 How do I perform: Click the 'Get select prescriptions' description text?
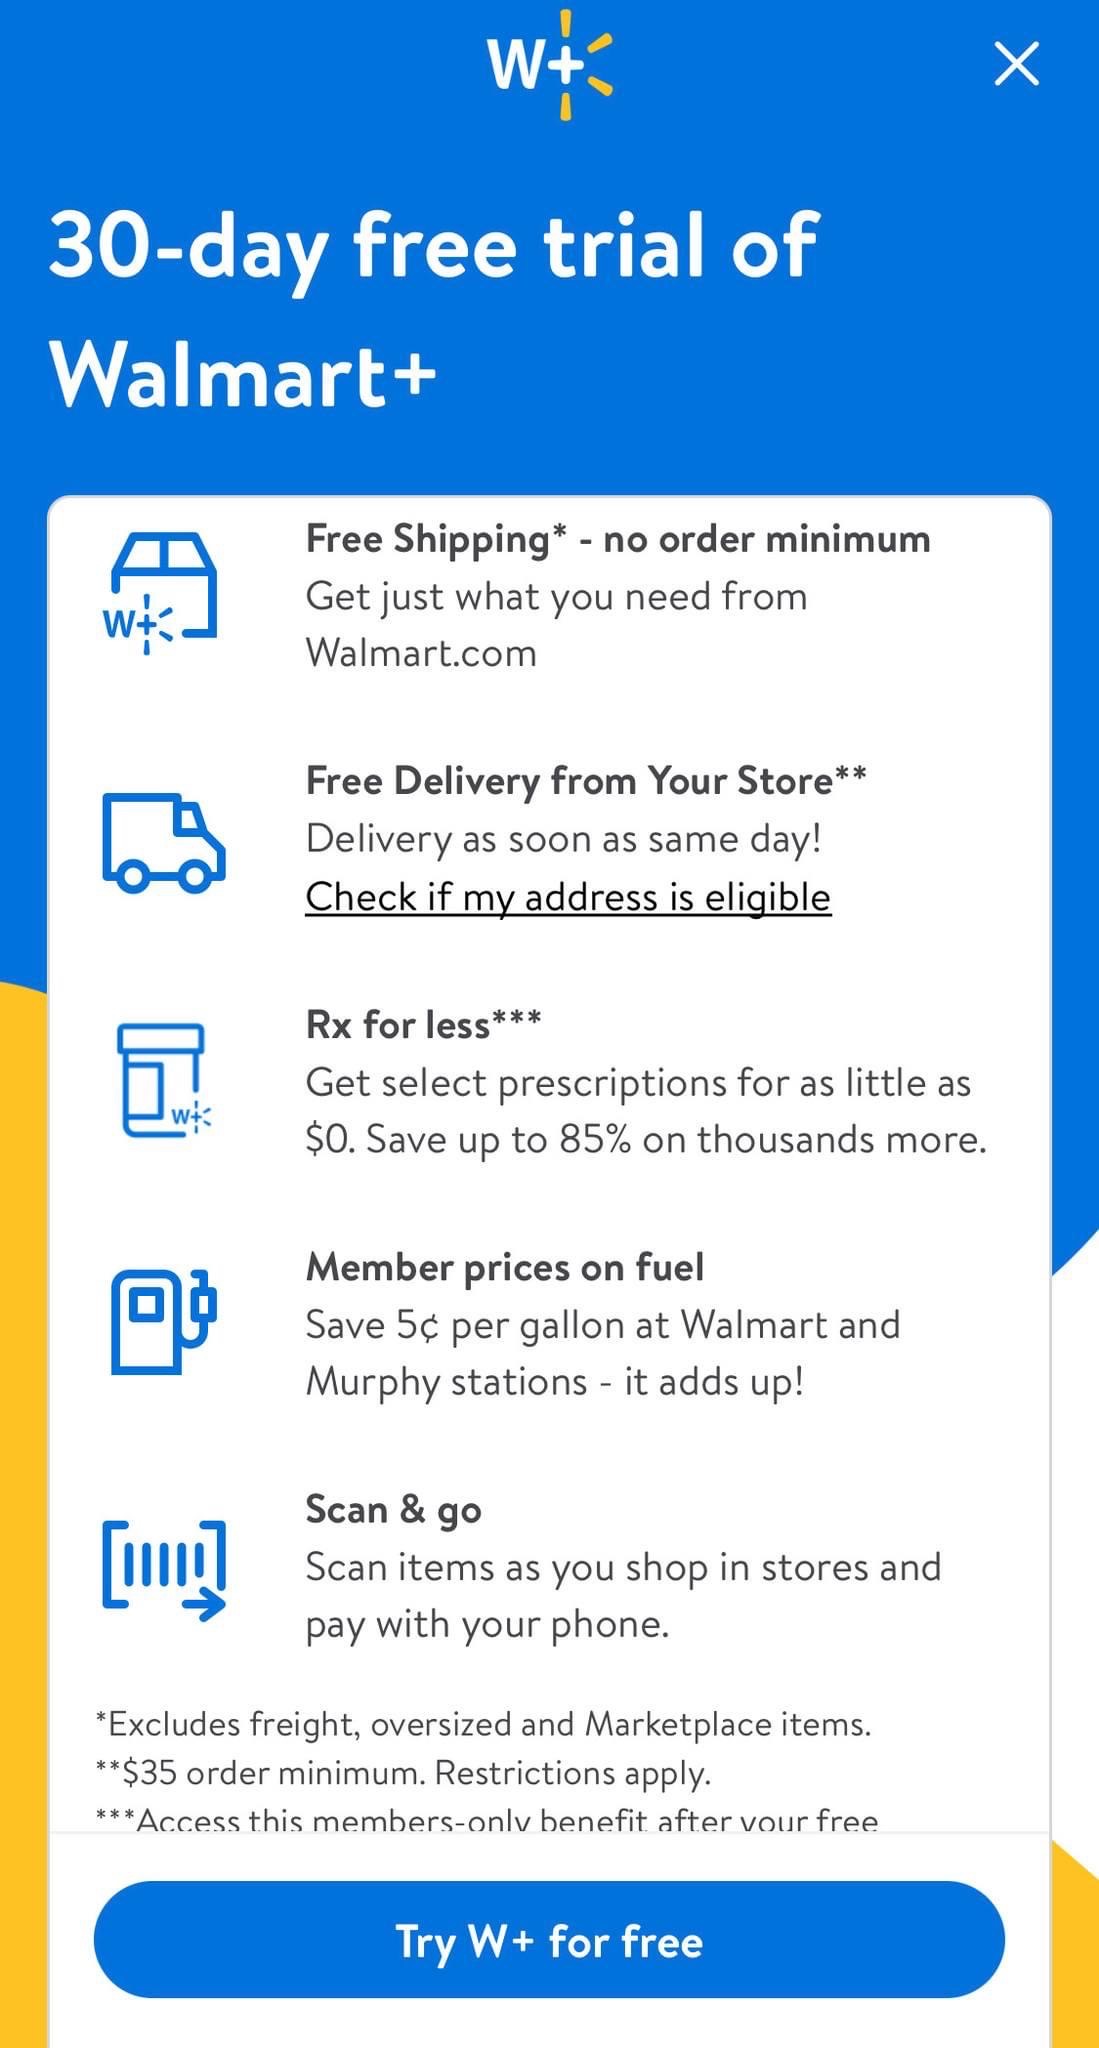(645, 1111)
